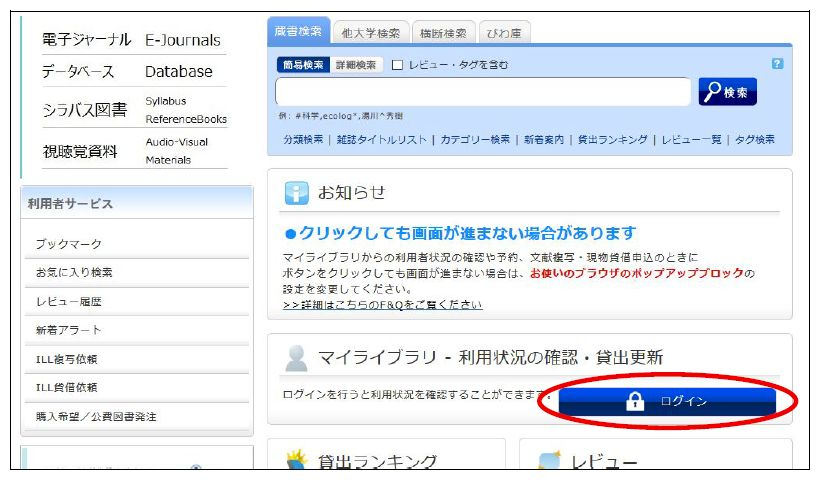Open the びわ庫 tab
The height and width of the screenshot is (480, 822).
coord(505,33)
